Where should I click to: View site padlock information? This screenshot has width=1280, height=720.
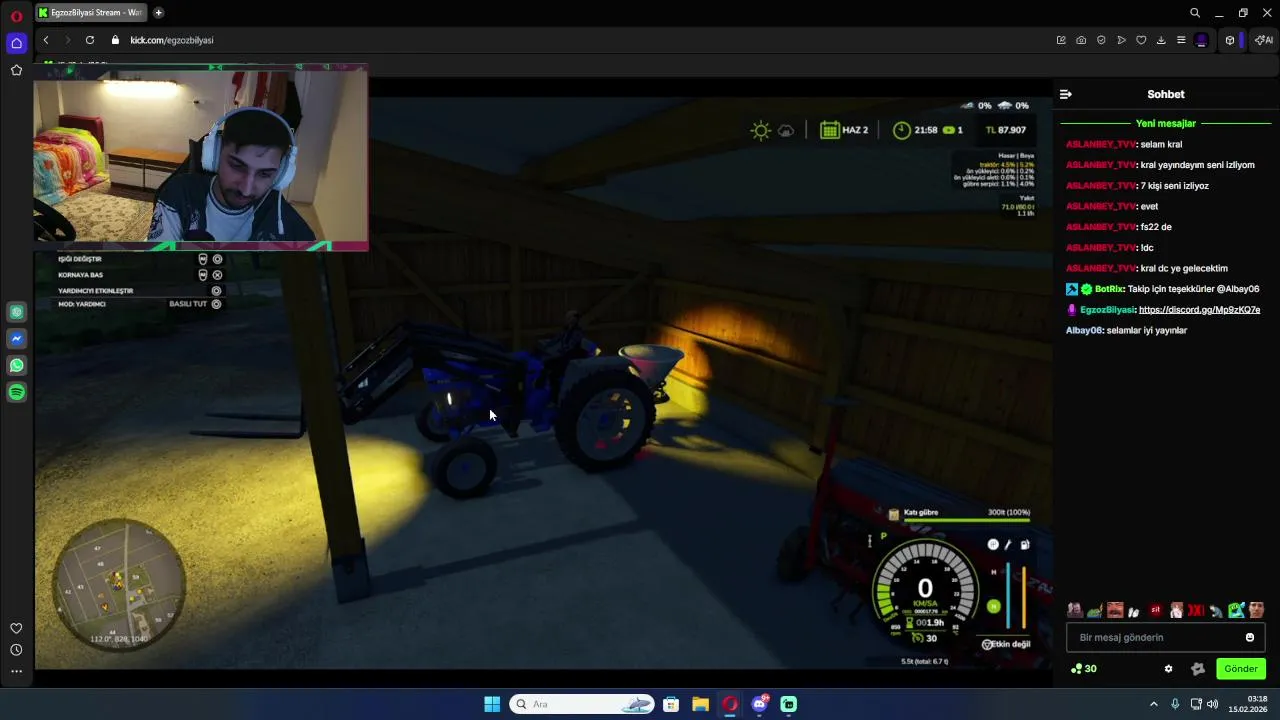[115, 40]
